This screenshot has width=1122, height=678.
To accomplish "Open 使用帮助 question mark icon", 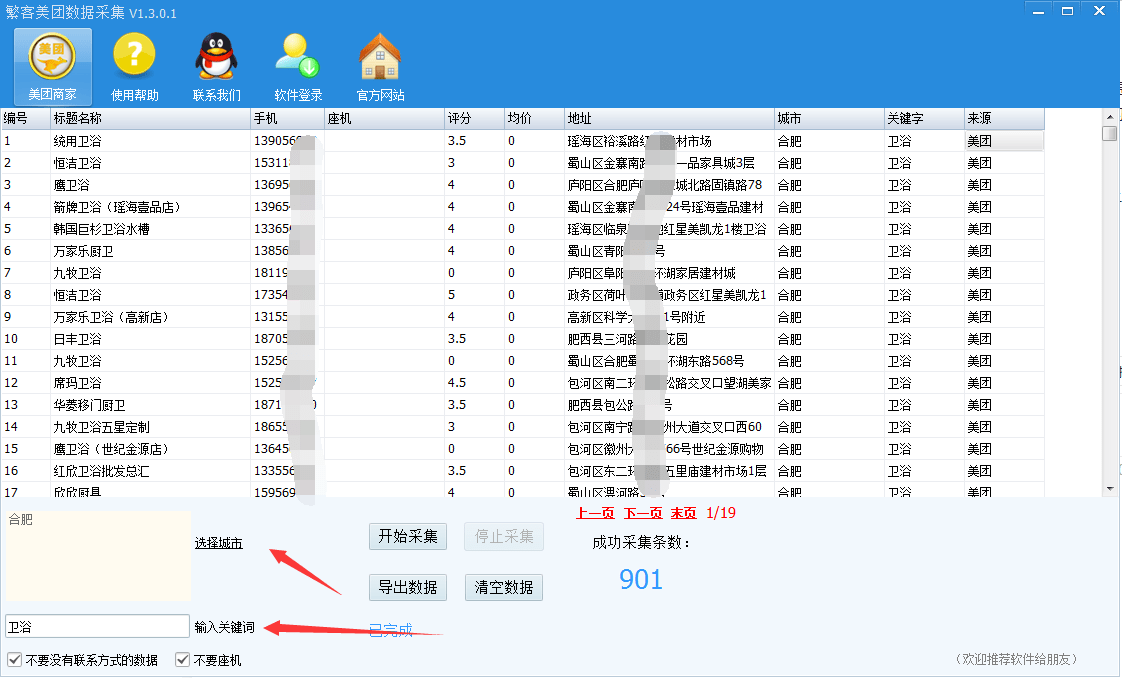I will [x=135, y=67].
